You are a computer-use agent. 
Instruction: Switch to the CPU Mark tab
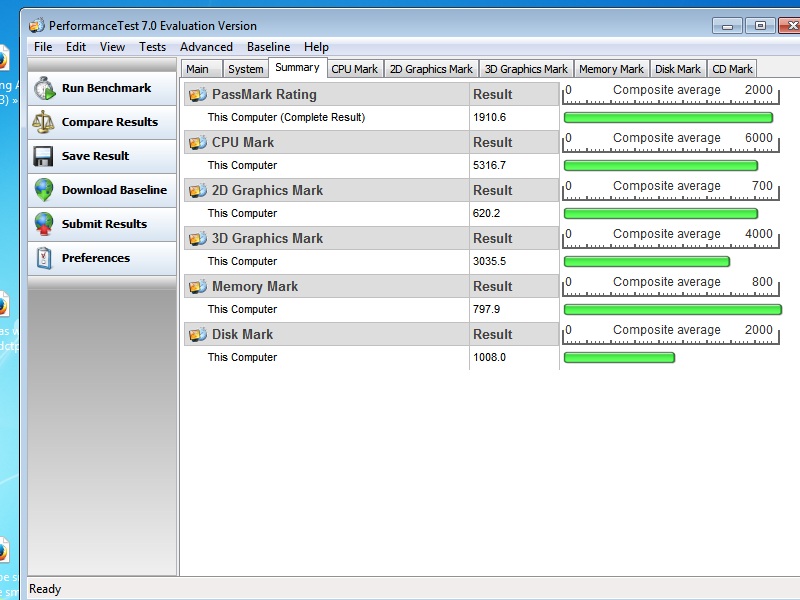click(x=355, y=69)
